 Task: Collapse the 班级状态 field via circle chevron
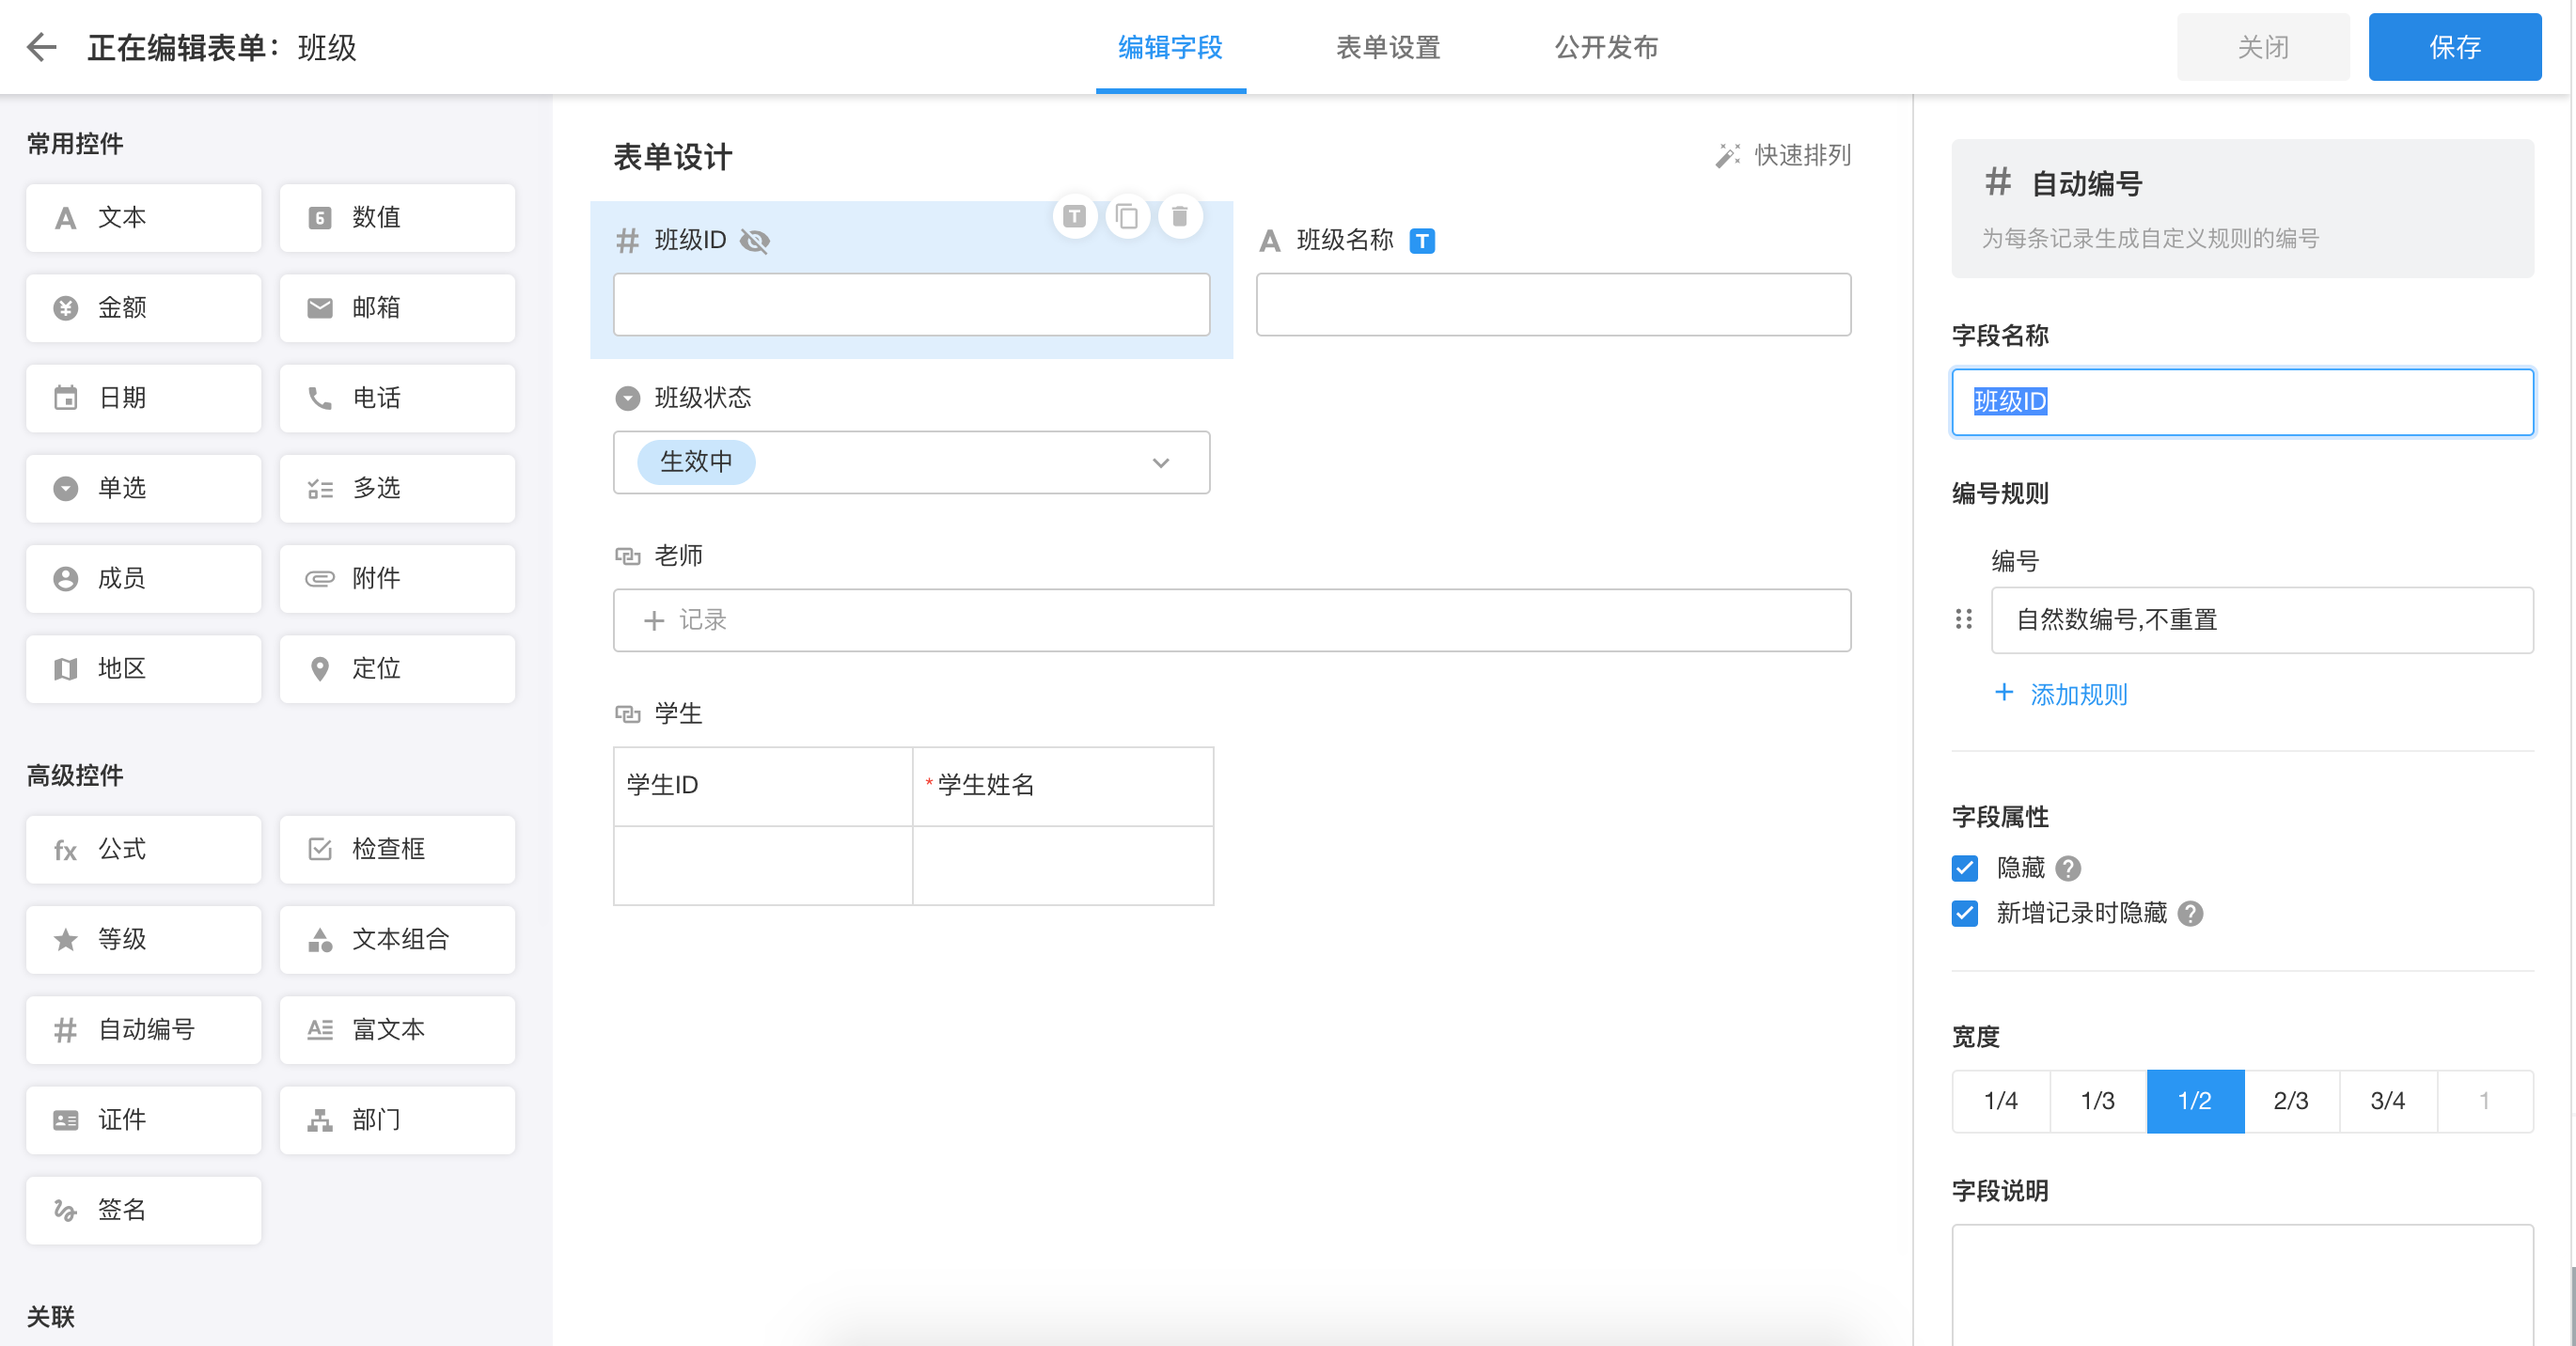[628, 398]
